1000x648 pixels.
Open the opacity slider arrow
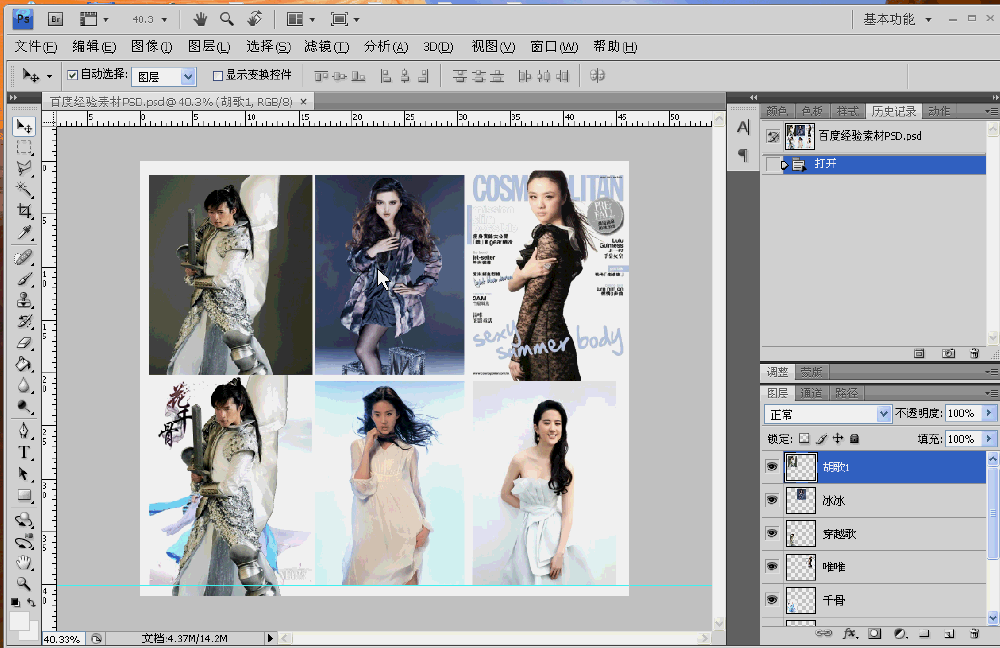coord(989,413)
